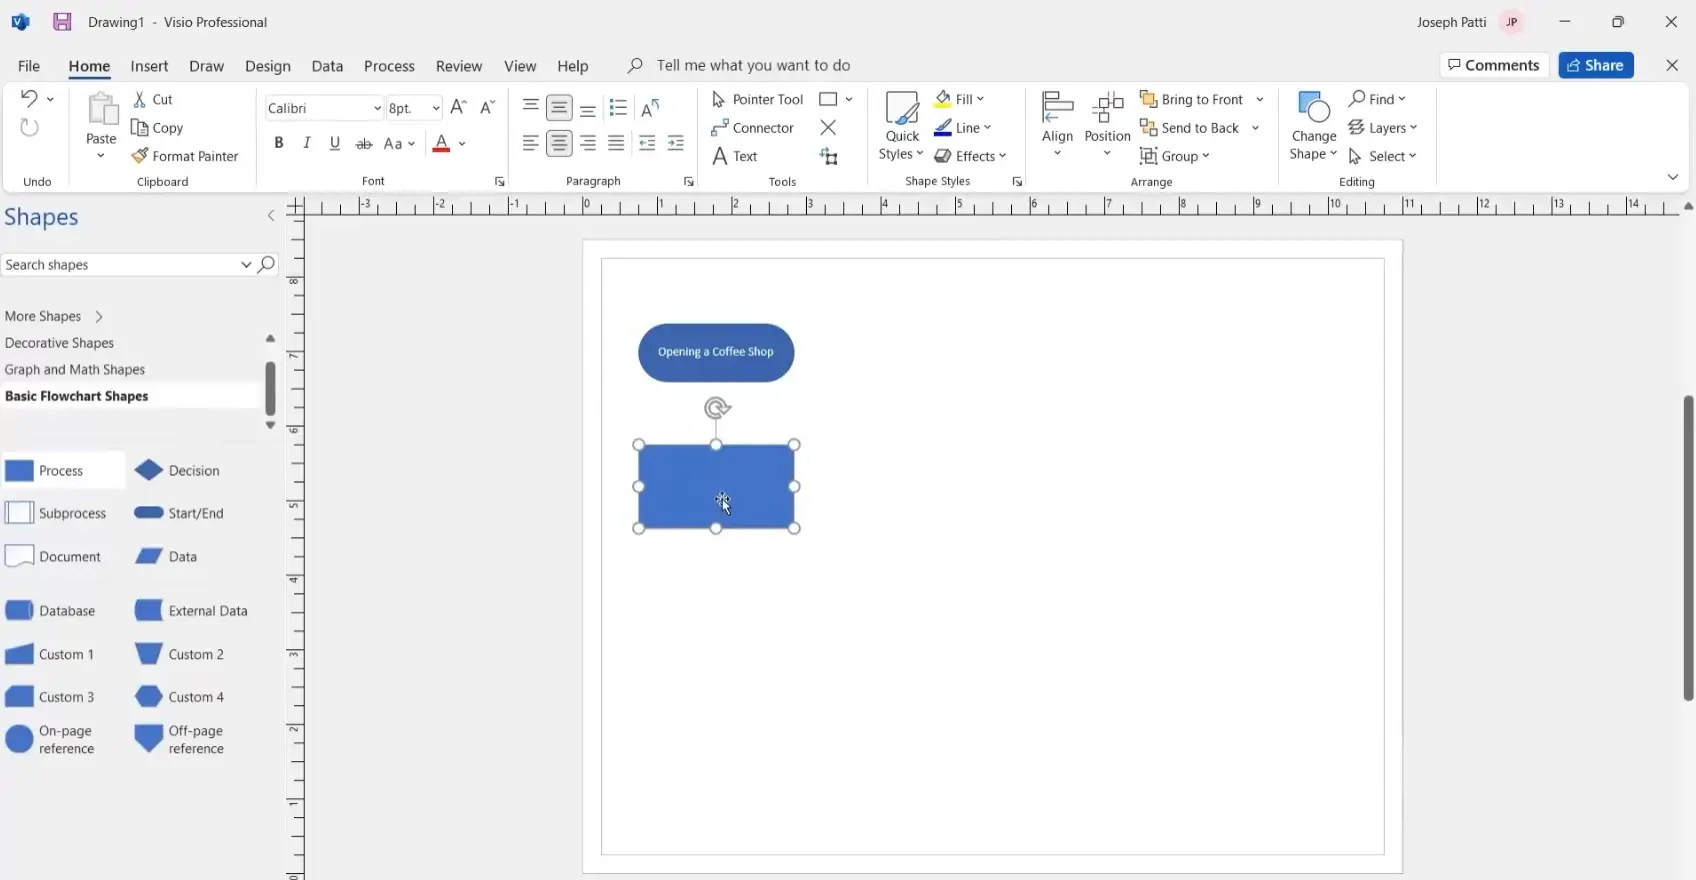Toggle Bold formatting
This screenshot has width=1696, height=880.
[x=279, y=143]
